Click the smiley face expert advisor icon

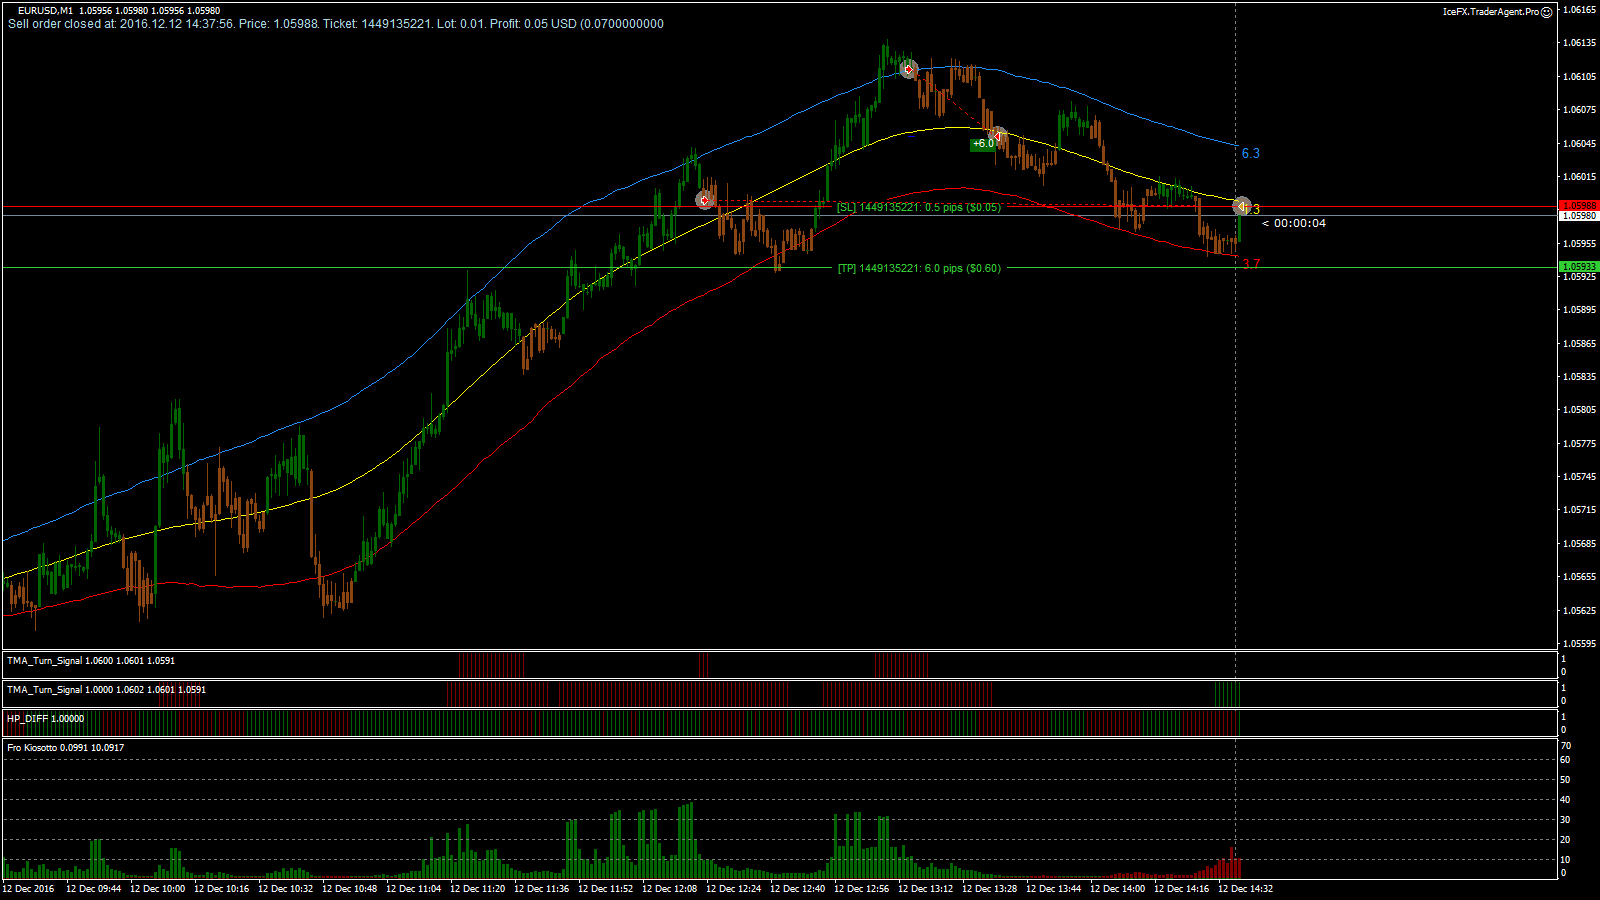pos(1546,12)
